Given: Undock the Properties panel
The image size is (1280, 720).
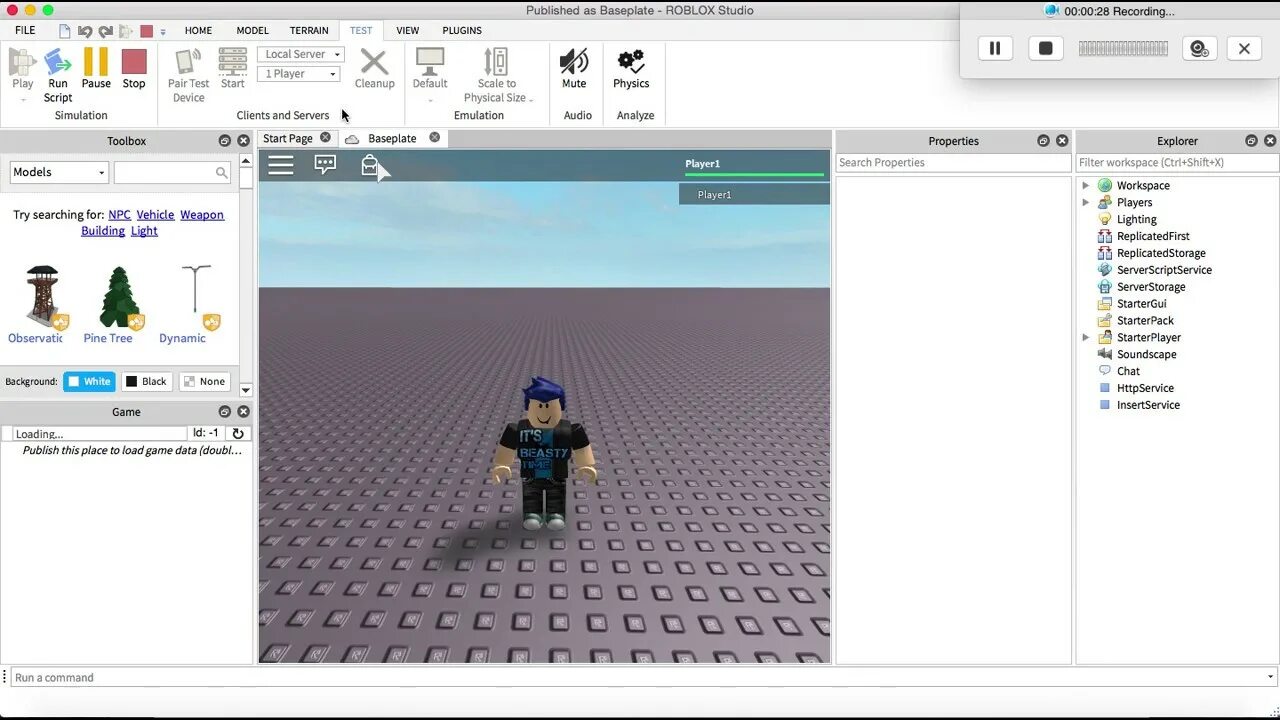Looking at the screenshot, I should click(x=1043, y=141).
